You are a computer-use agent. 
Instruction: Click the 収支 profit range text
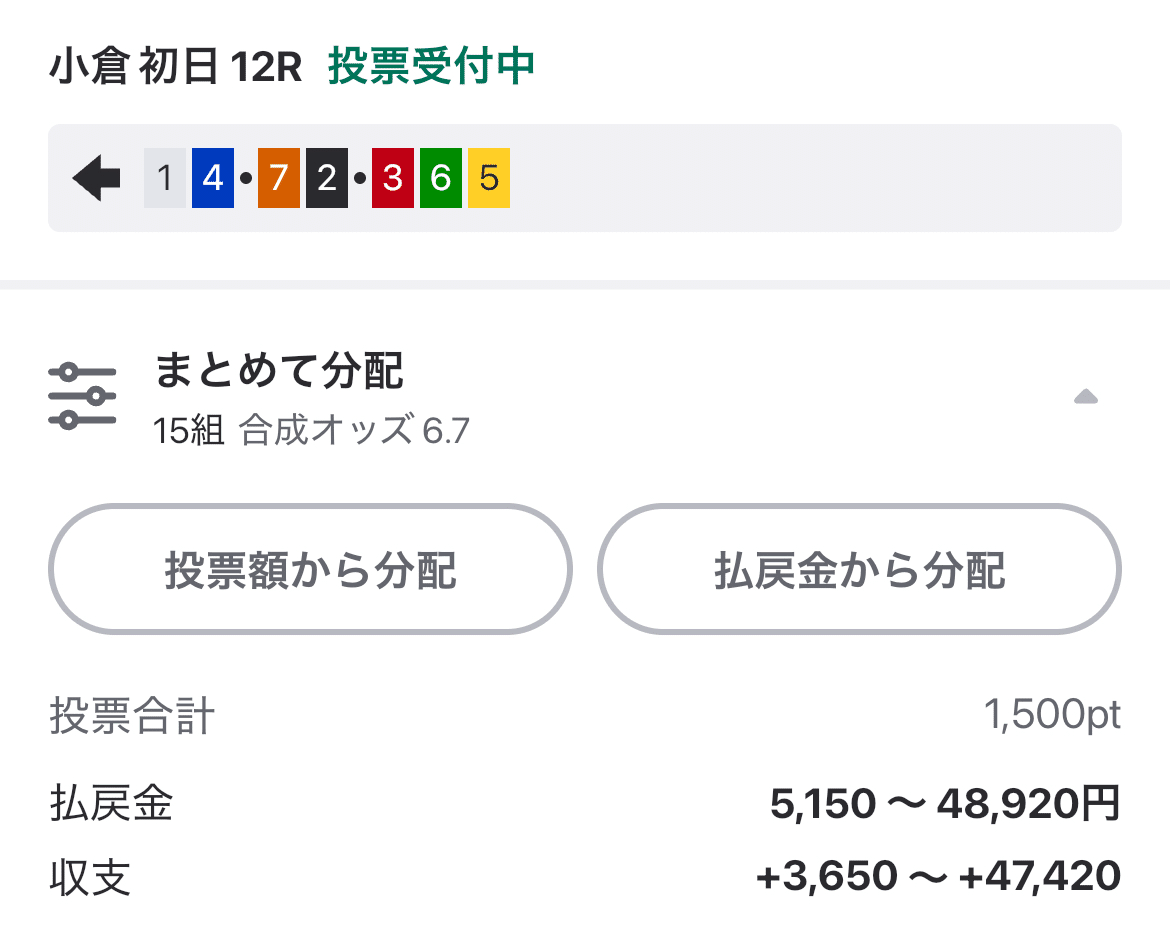click(x=934, y=874)
